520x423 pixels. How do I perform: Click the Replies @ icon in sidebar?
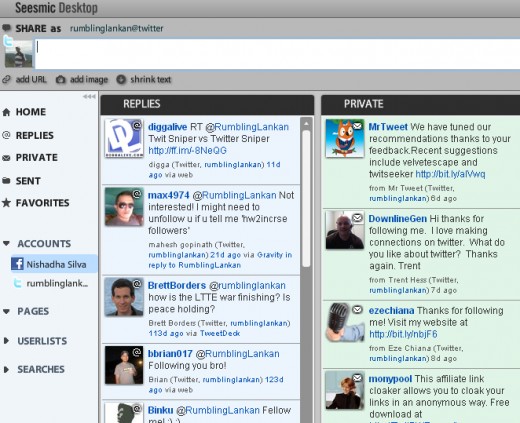click(6, 135)
